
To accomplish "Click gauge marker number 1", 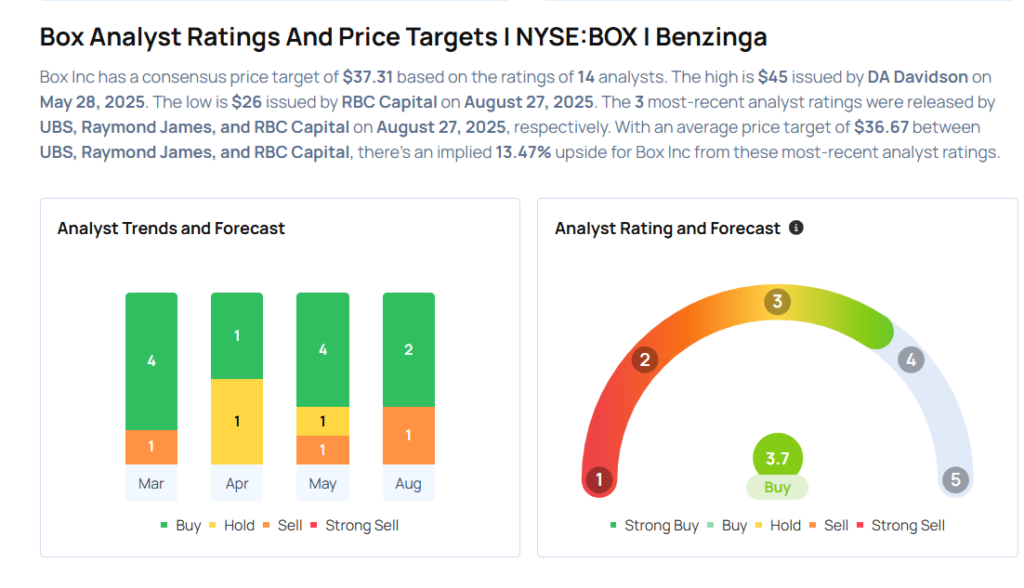I will click(599, 480).
